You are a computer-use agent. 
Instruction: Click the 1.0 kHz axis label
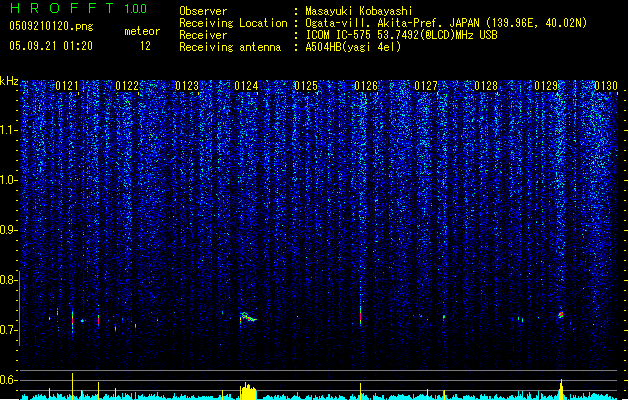(x=9, y=180)
